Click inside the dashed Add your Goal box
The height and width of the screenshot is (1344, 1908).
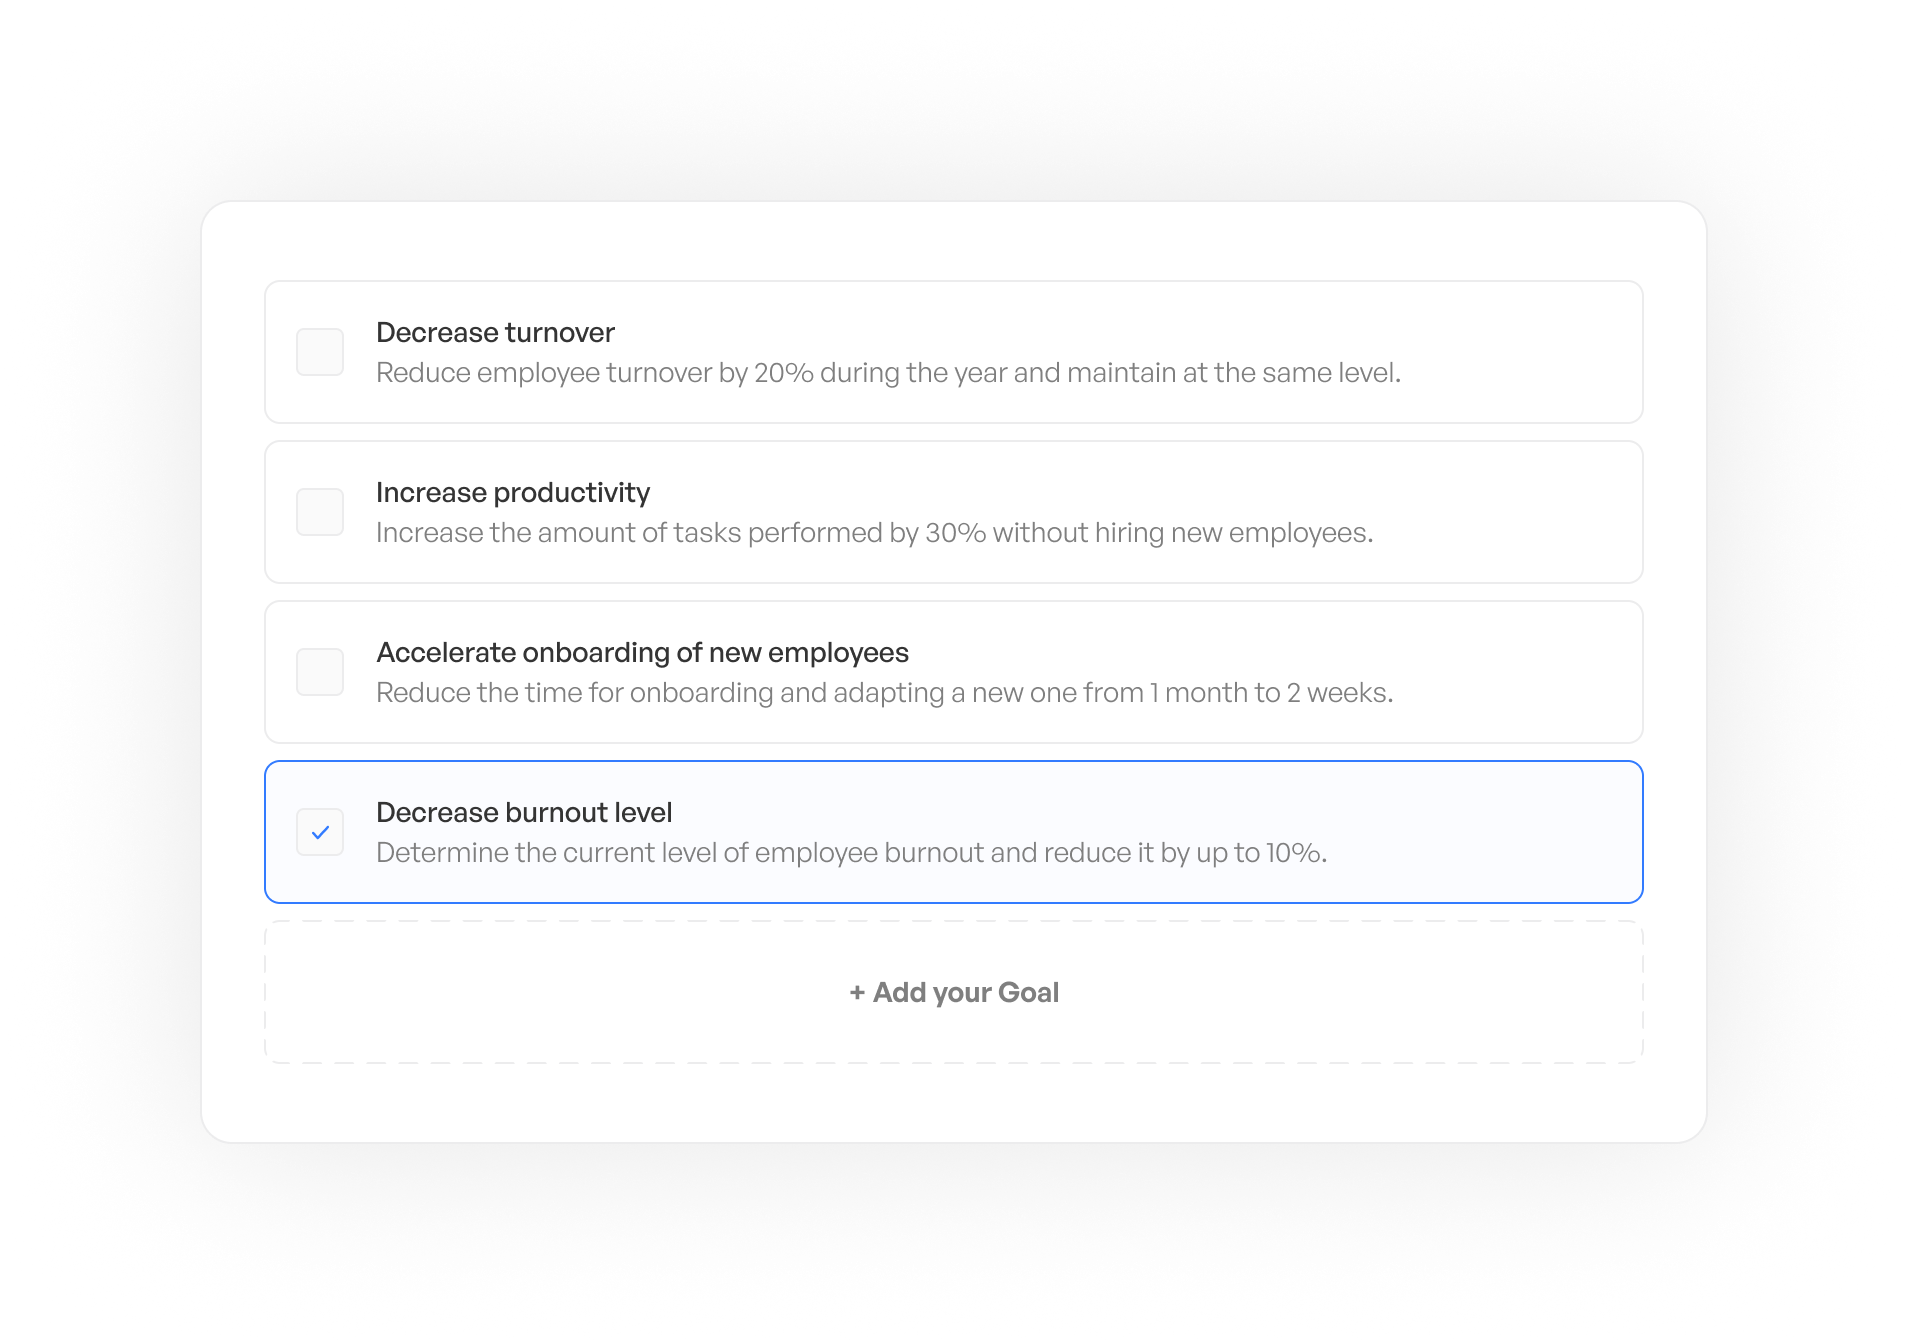tap(954, 992)
